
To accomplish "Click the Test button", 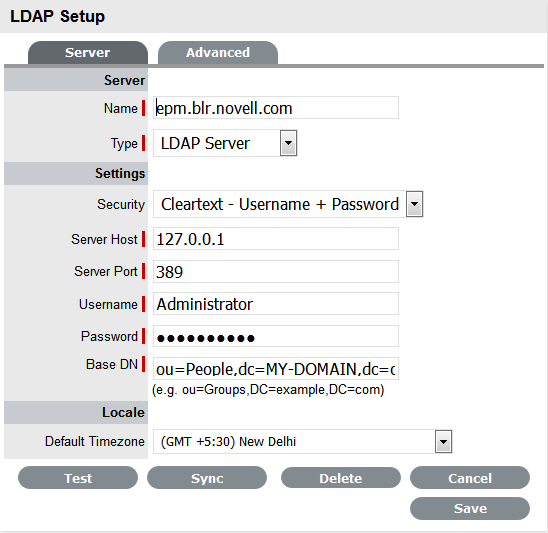I will click(78, 478).
